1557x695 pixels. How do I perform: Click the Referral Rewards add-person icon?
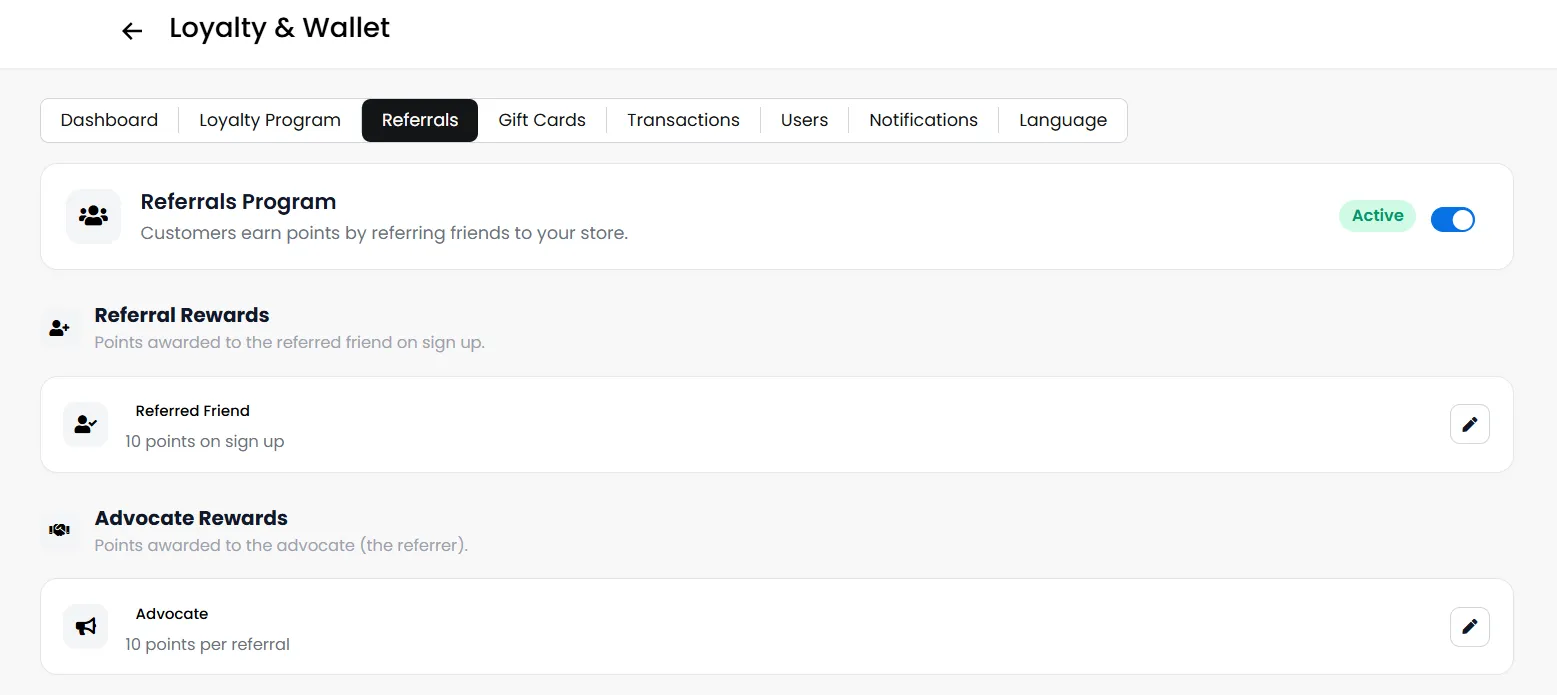(60, 327)
